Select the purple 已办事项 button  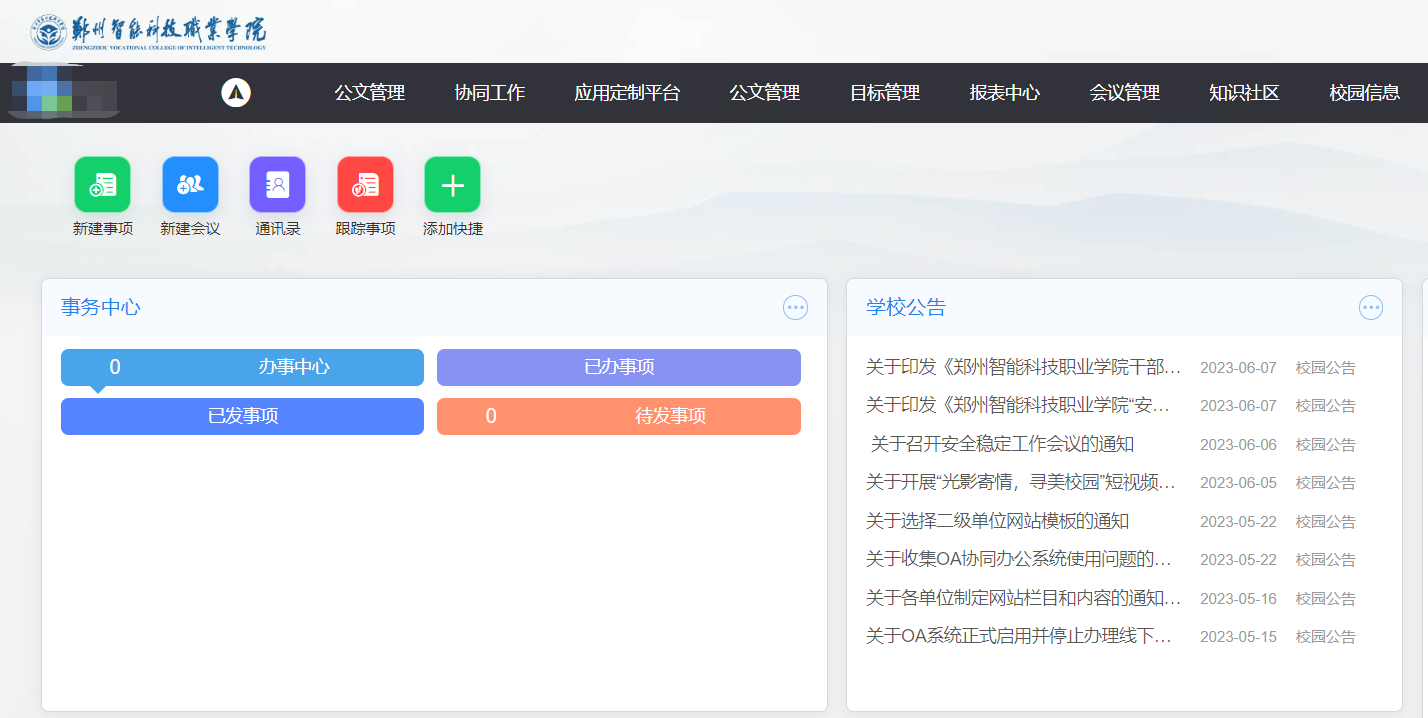618,367
